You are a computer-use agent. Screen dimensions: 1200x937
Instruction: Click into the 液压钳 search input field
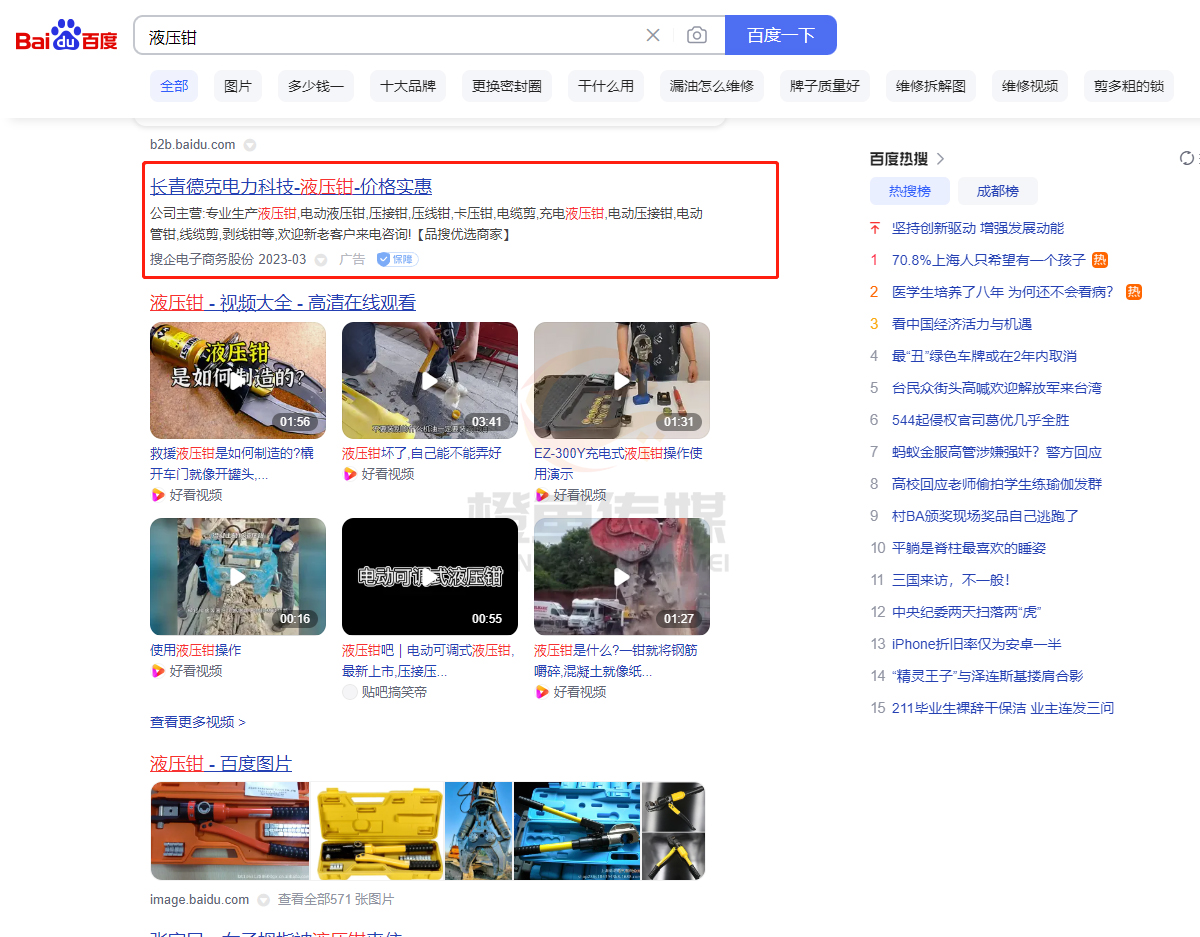(x=390, y=36)
